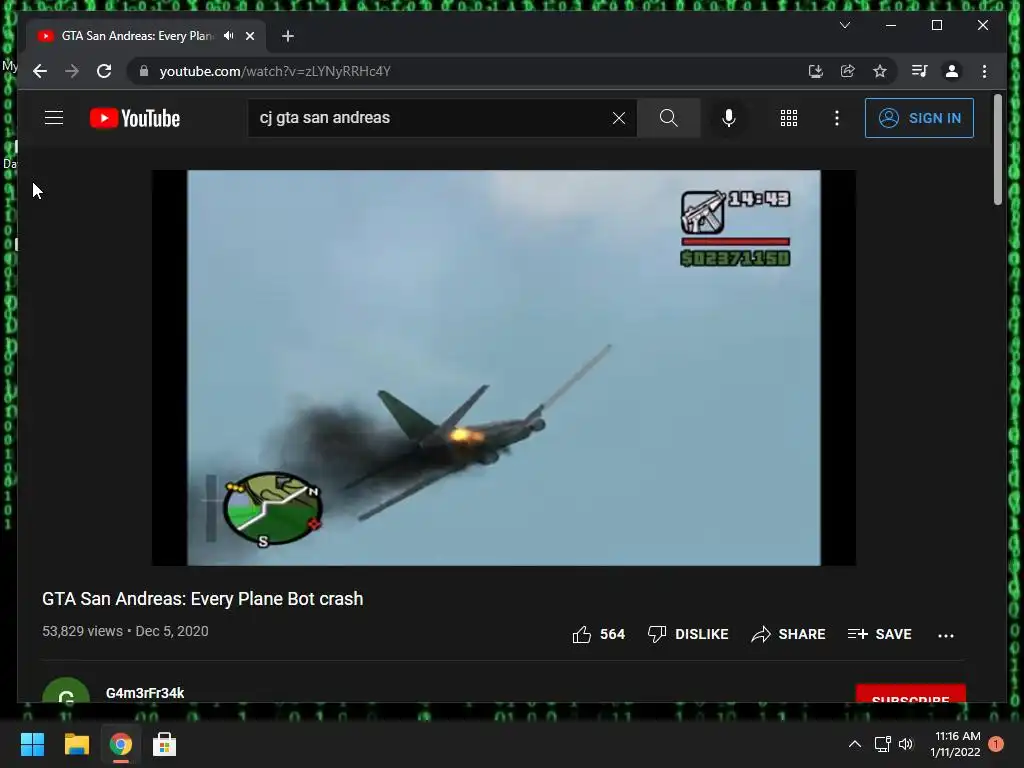The height and width of the screenshot is (768, 1024).
Task: Open a new tab with plus
Action: (x=288, y=36)
